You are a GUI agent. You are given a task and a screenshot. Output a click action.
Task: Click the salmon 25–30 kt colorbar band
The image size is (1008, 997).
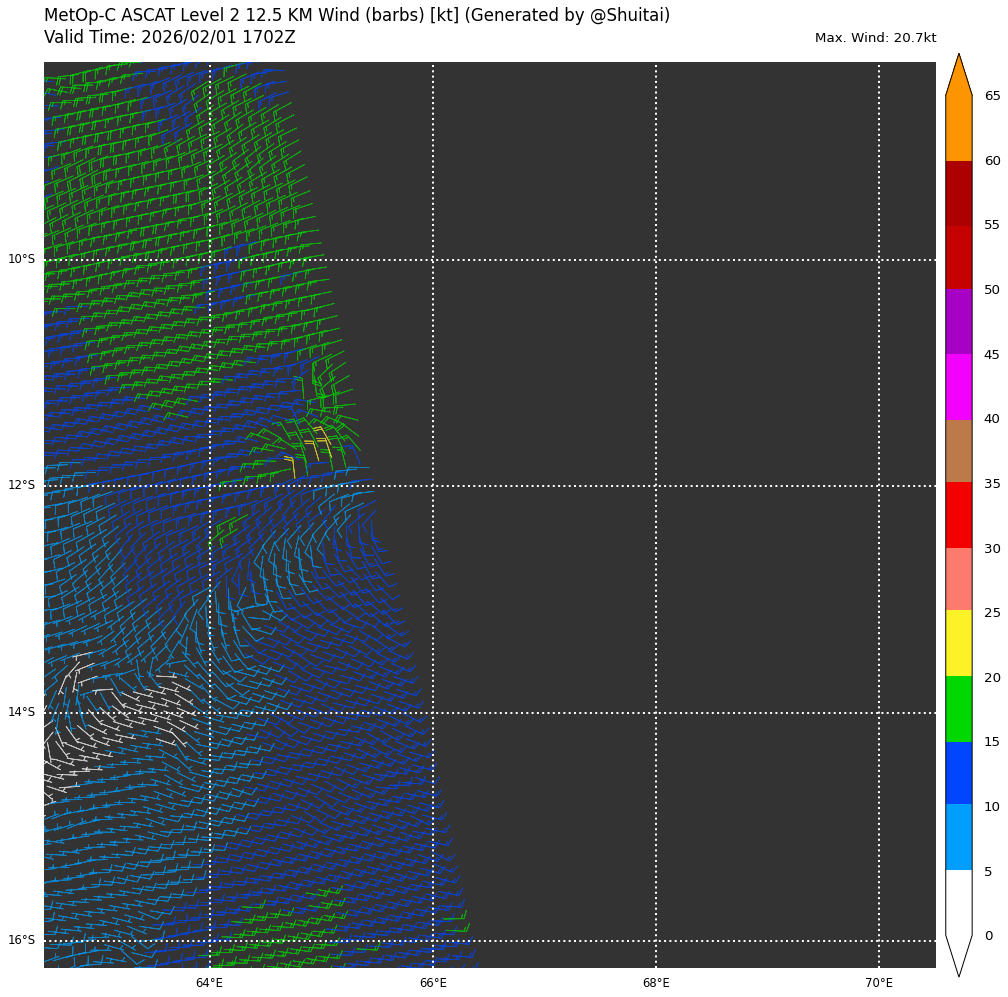coord(958,579)
